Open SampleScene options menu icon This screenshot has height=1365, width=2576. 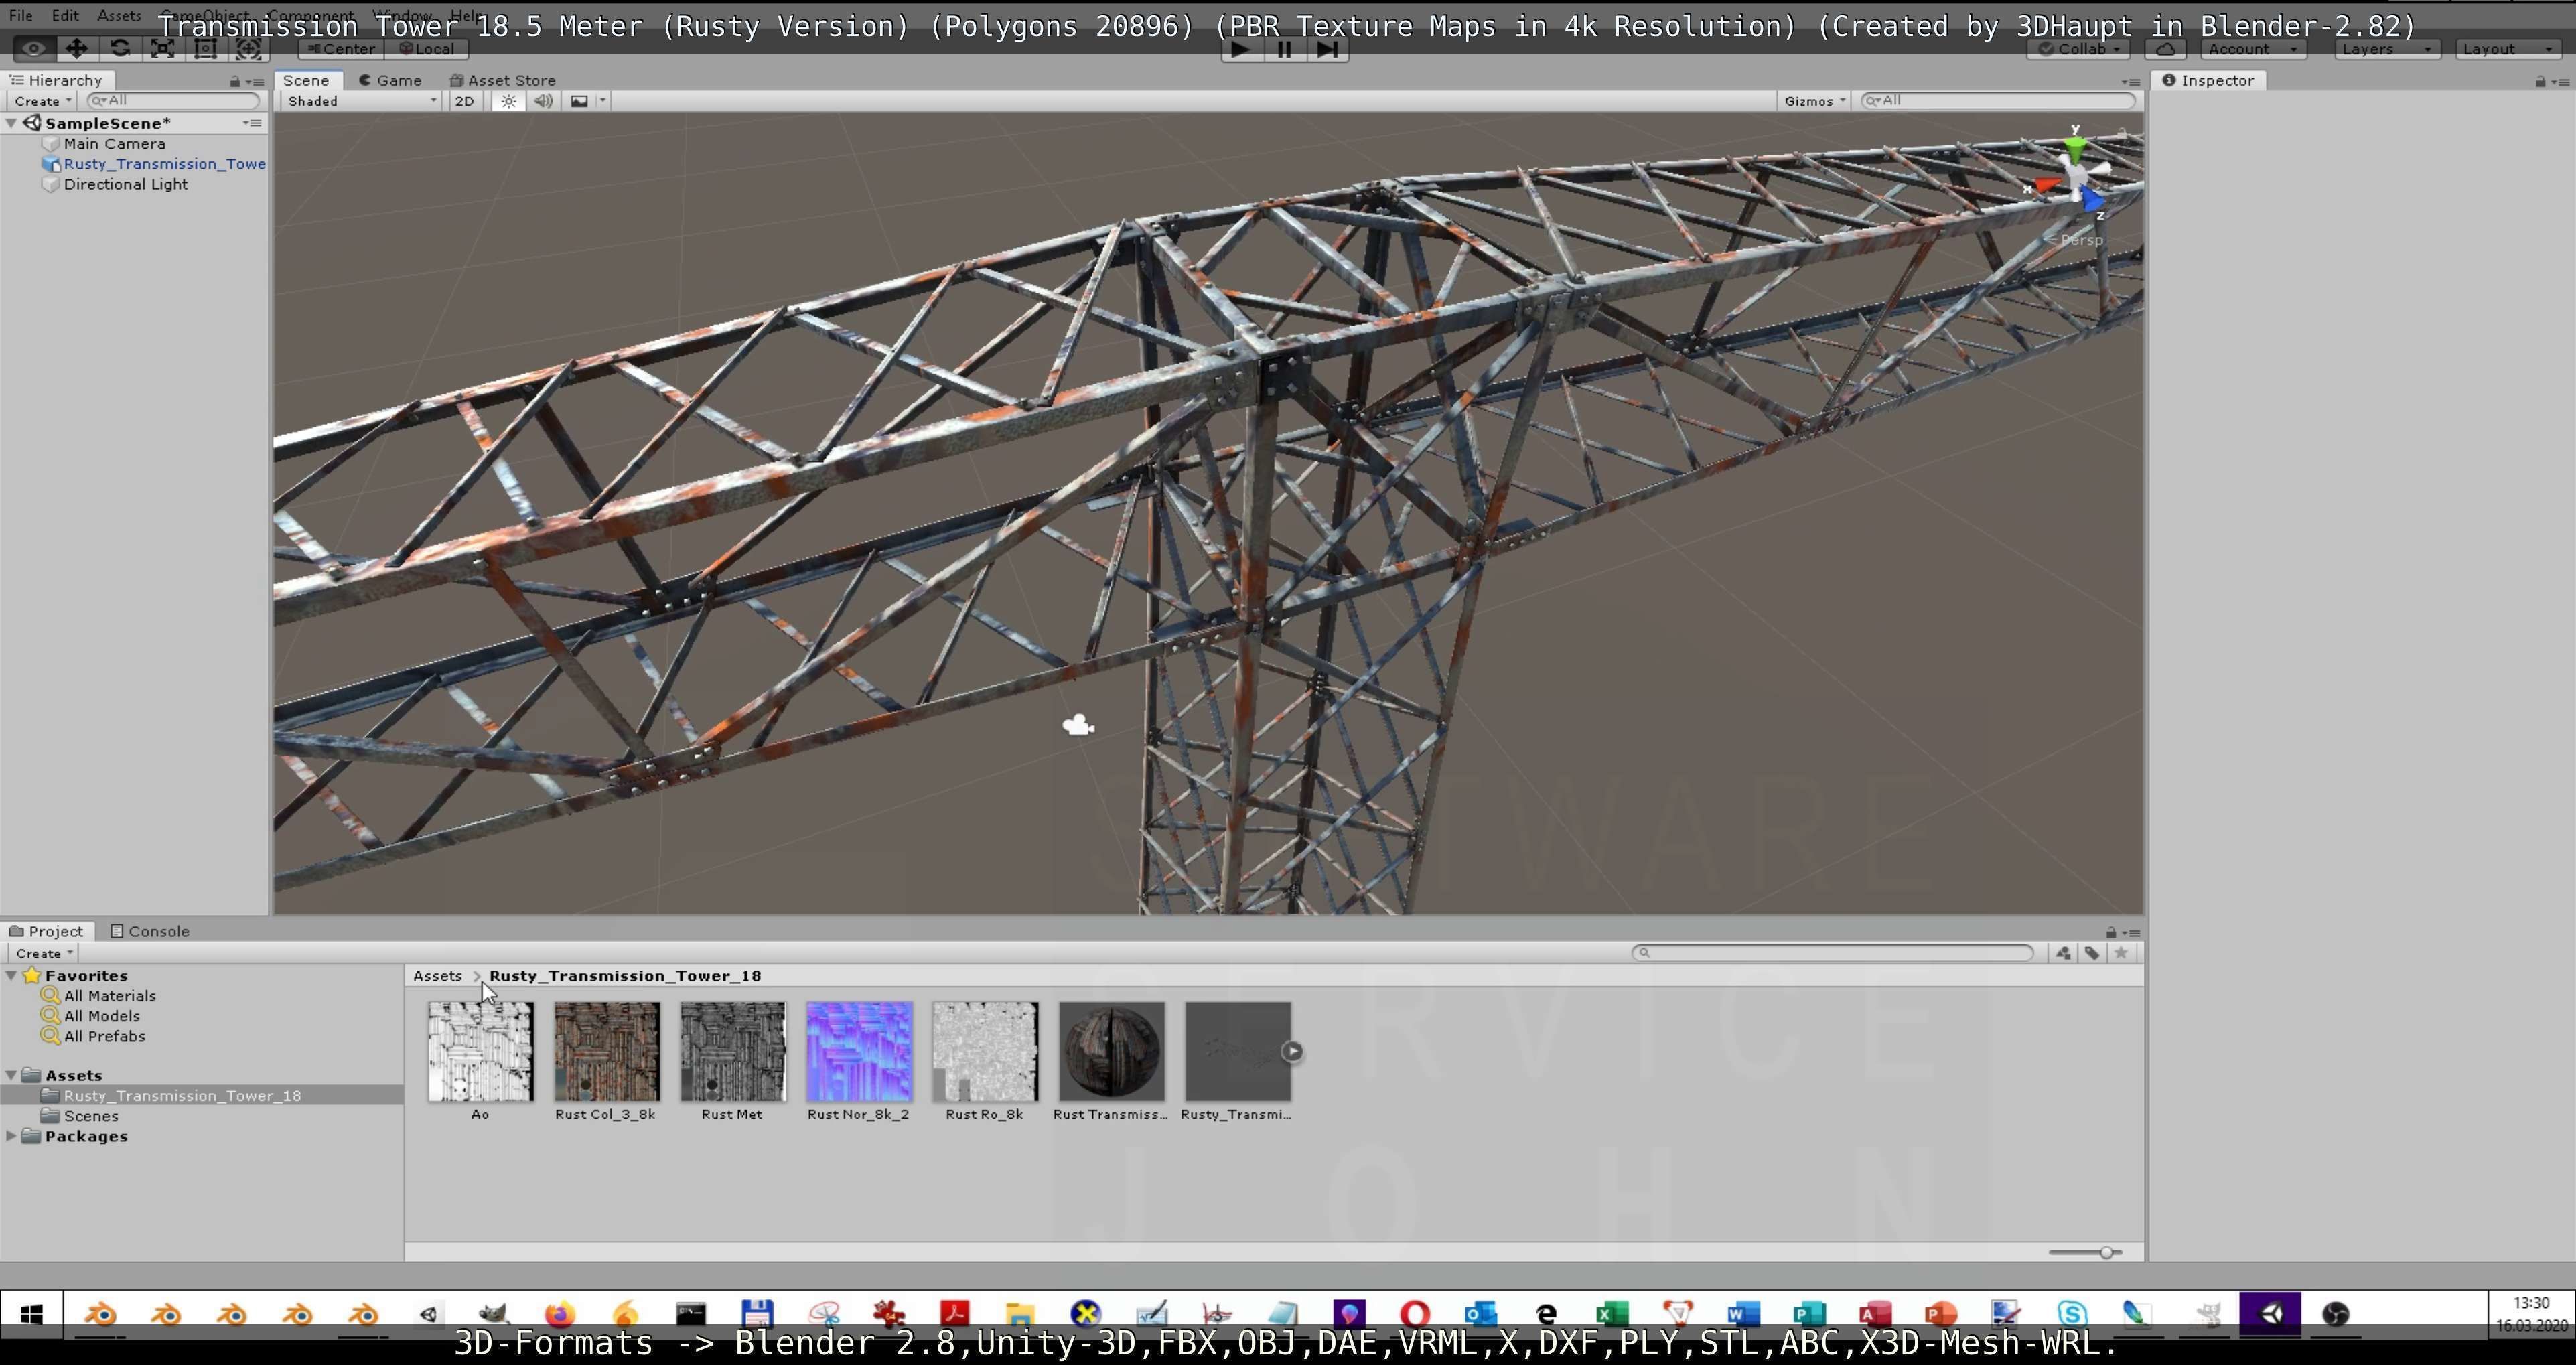click(x=252, y=123)
